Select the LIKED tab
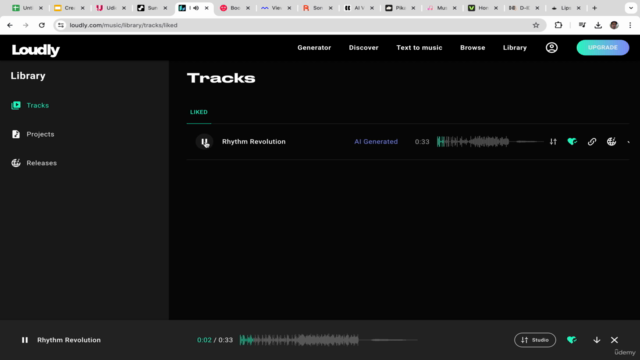 coord(199,112)
